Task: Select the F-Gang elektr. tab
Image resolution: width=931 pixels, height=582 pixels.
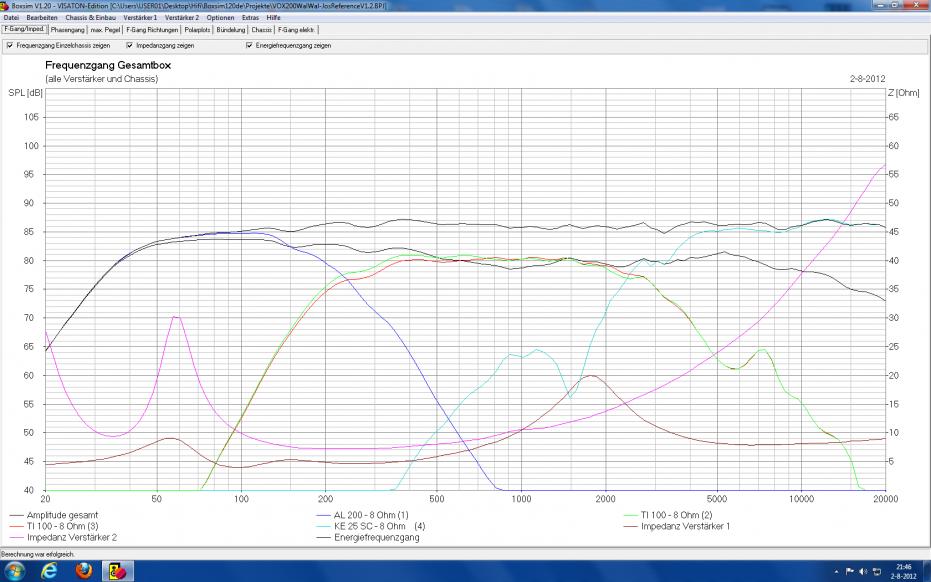Action: 296,30
